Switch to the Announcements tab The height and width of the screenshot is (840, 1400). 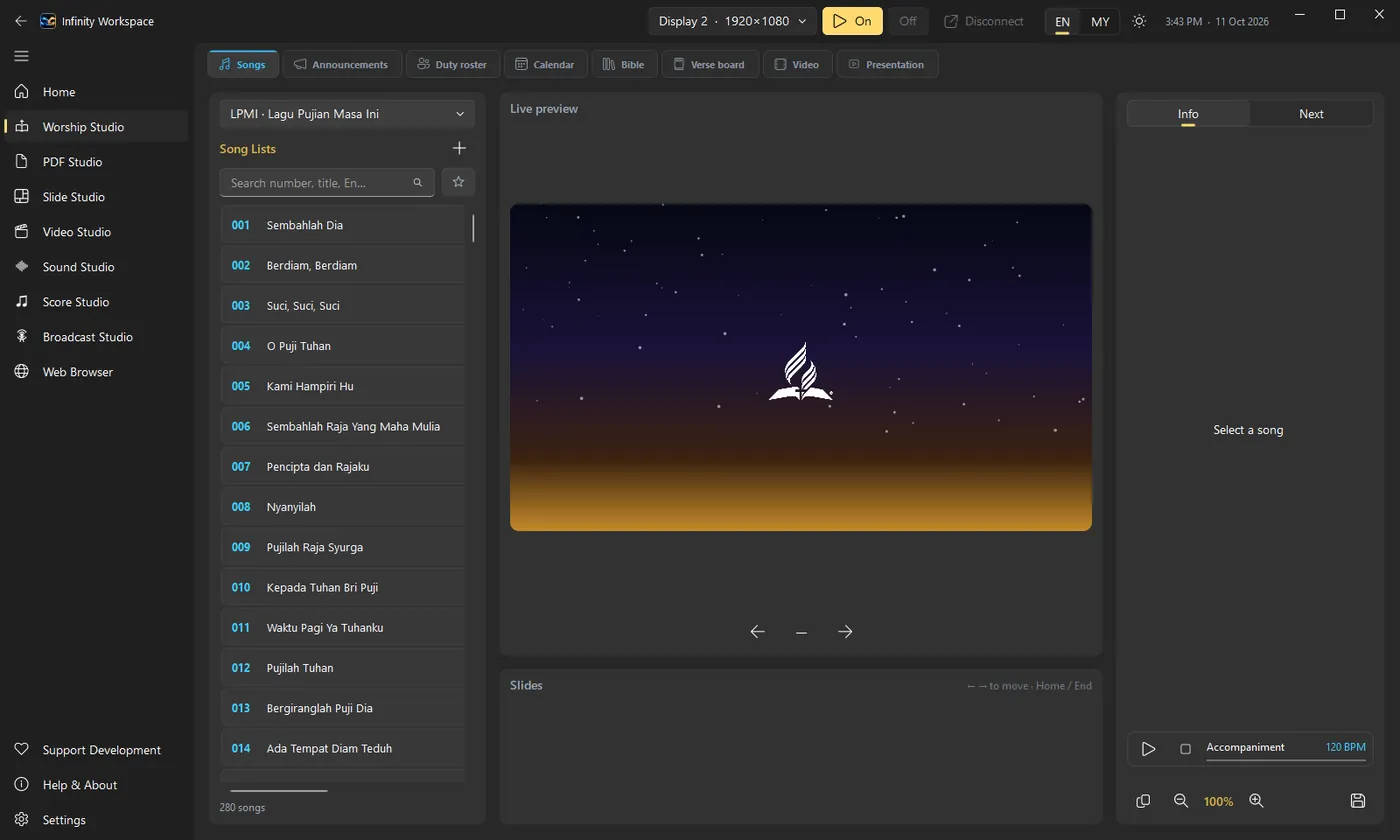click(342, 64)
